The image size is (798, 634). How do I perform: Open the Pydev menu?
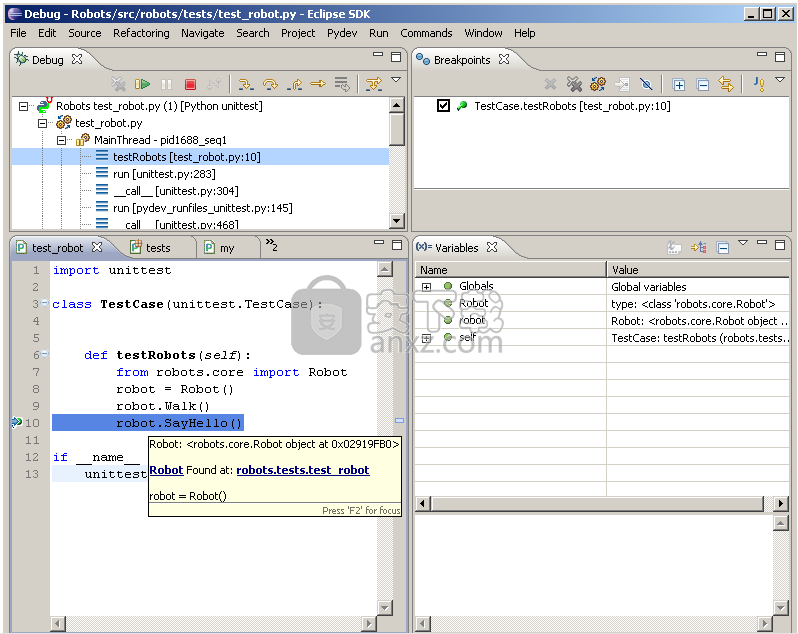click(x=342, y=33)
